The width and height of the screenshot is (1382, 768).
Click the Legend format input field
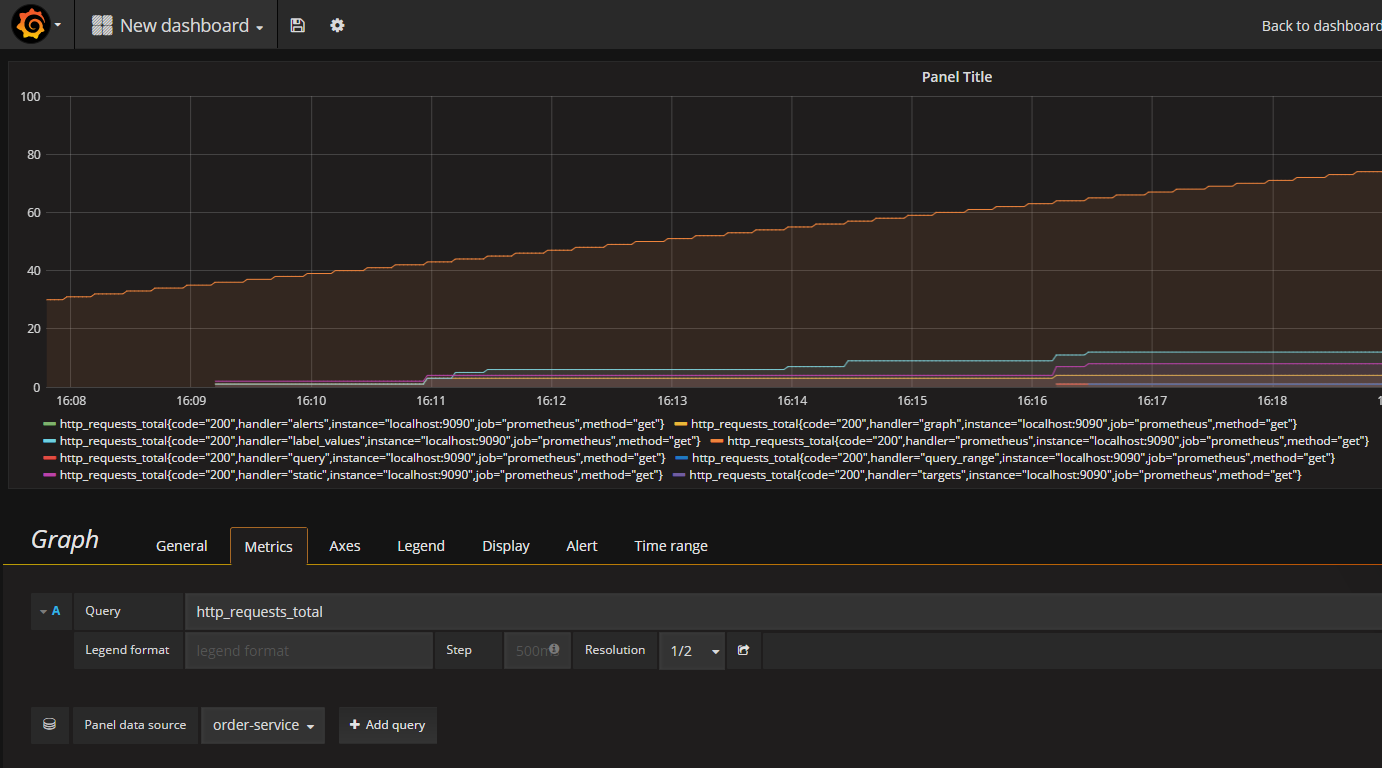coord(309,650)
